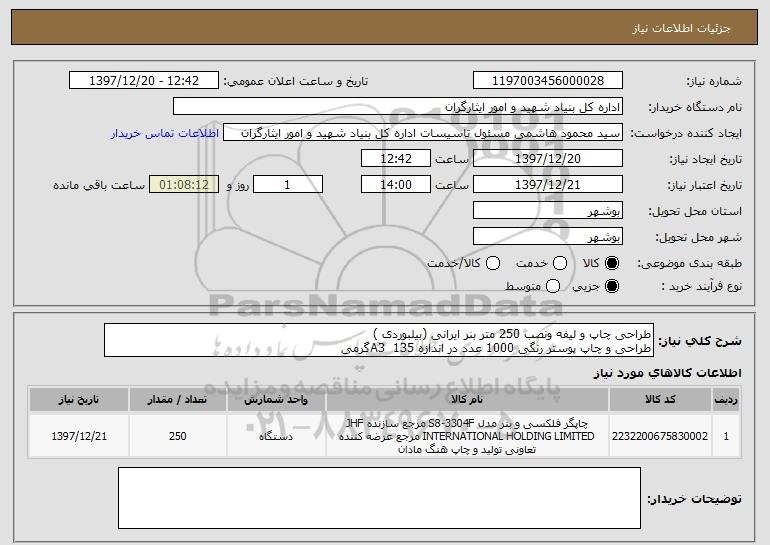This screenshot has width=770, height=545.
Task: Click the شماره نیاز field 1197003456000028
Action: 548,81
